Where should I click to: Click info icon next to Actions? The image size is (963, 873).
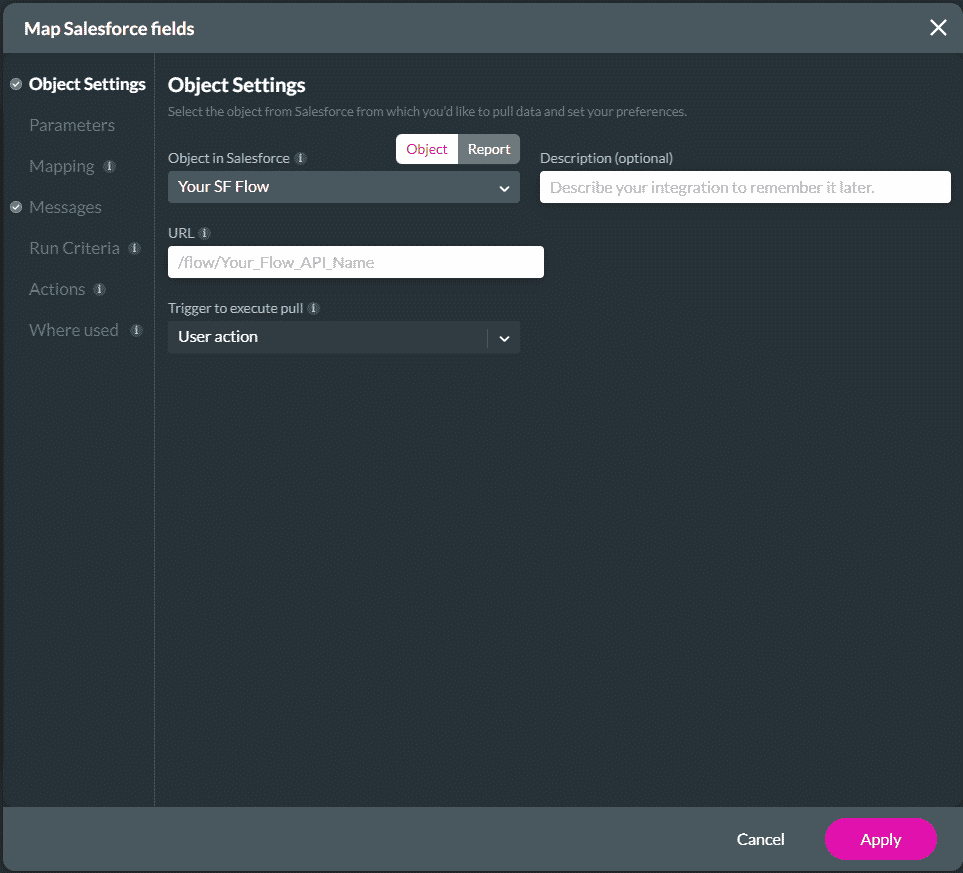[x=99, y=289]
